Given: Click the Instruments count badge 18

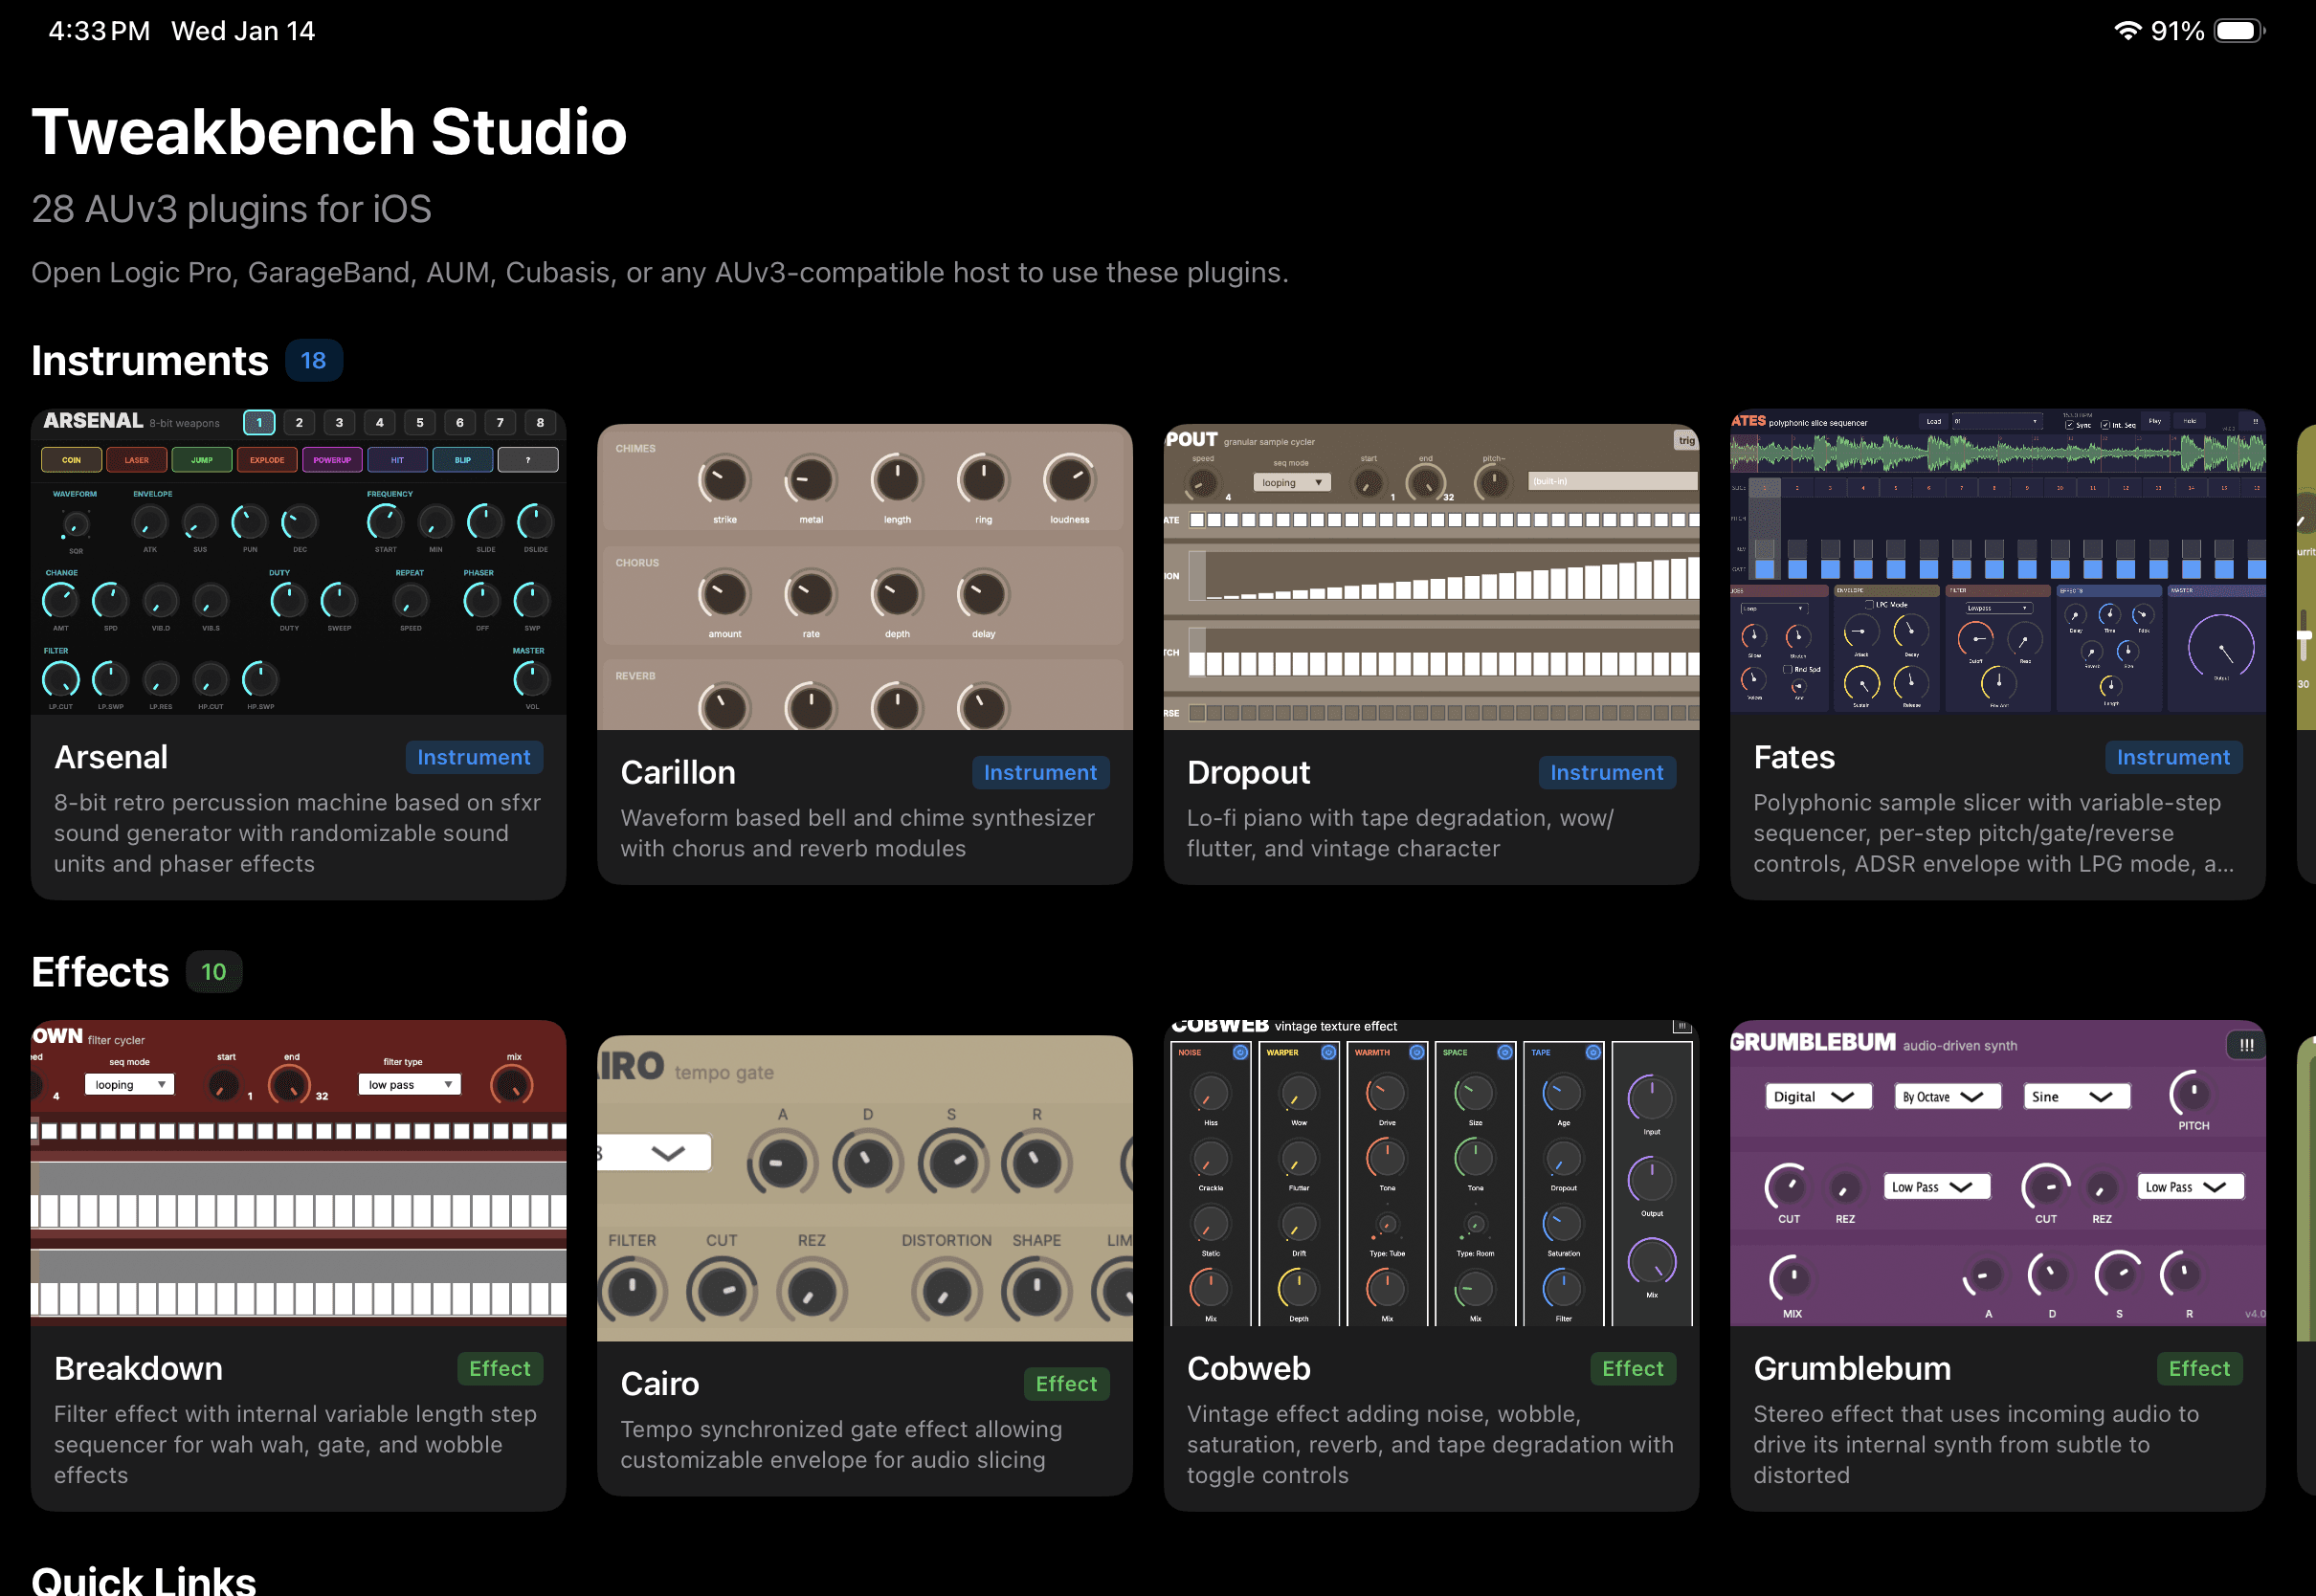Looking at the screenshot, I should pos(313,360).
